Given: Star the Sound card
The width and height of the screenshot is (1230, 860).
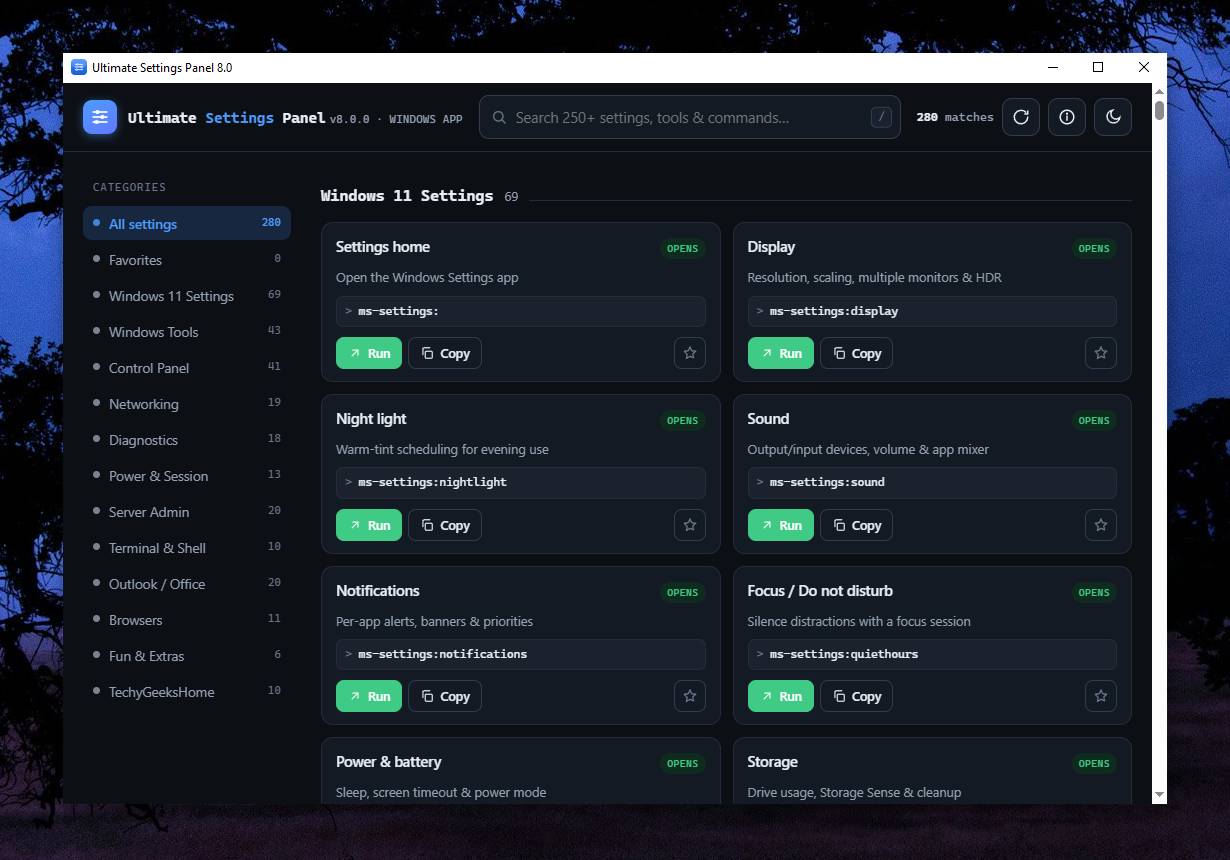Looking at the screenshot, I should click(1101, 525).
